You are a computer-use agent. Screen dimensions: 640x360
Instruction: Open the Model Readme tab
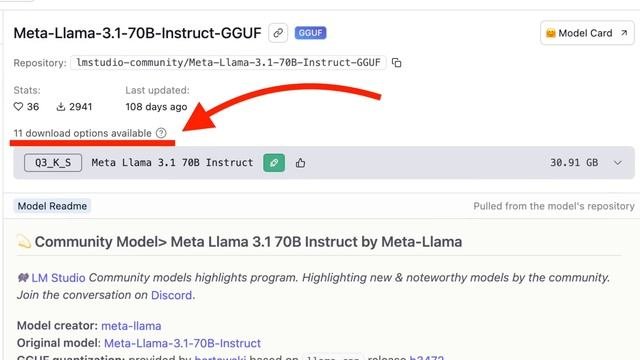[52, 206]
